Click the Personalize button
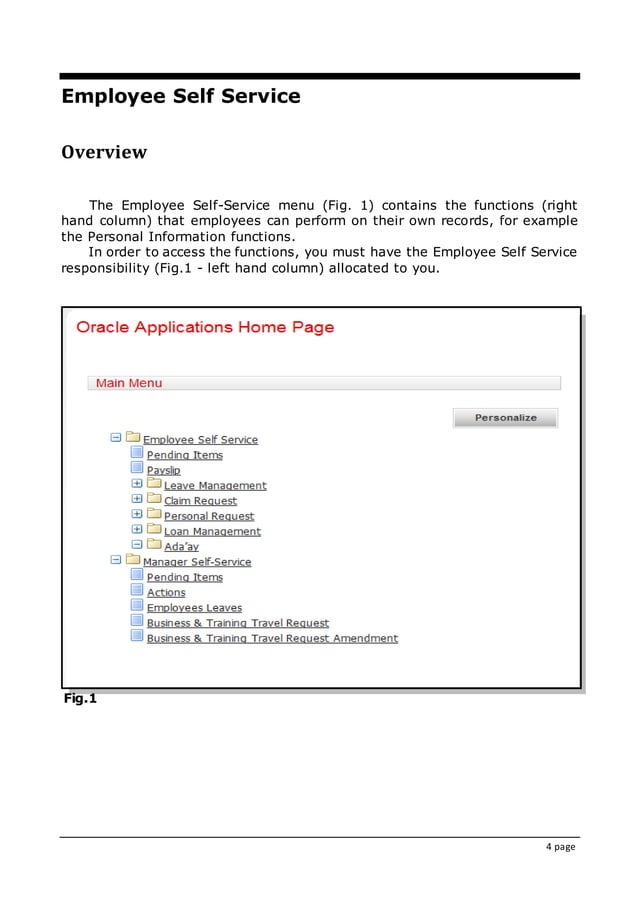Viewport: 638px width, 902px height. click(505, 418)
